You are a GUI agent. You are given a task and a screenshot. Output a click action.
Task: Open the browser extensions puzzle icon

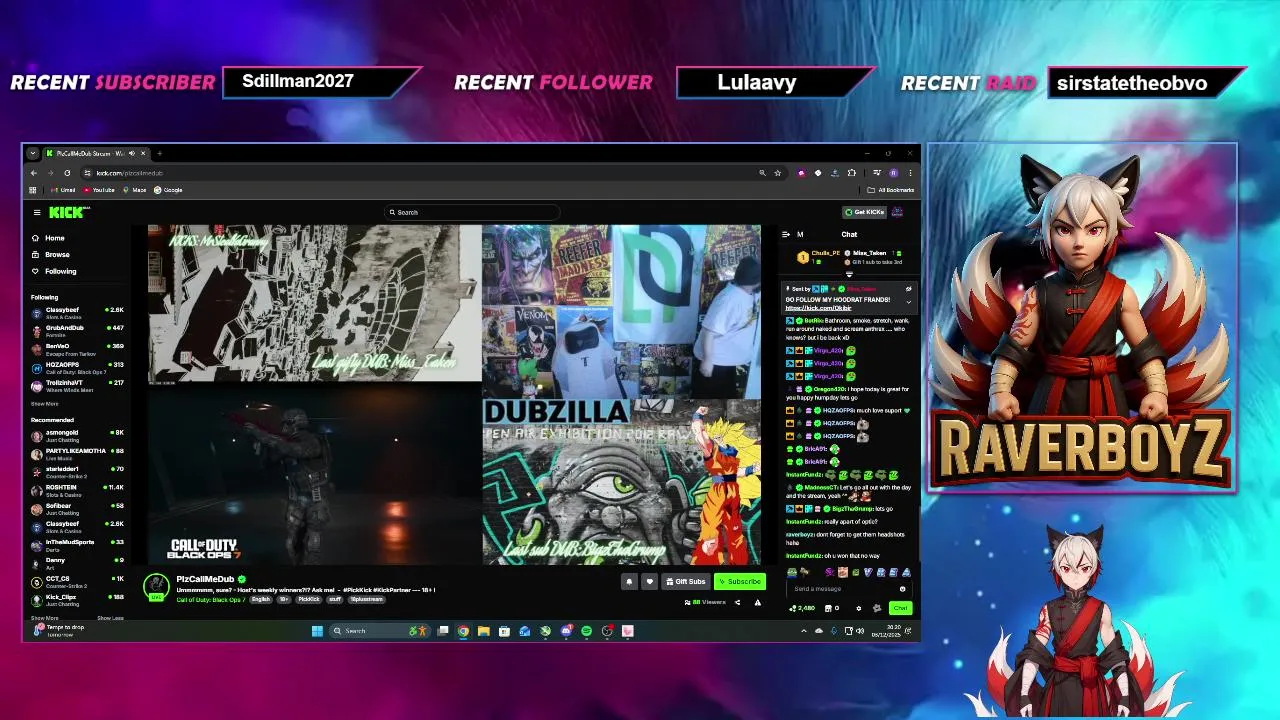click(851, 173)
